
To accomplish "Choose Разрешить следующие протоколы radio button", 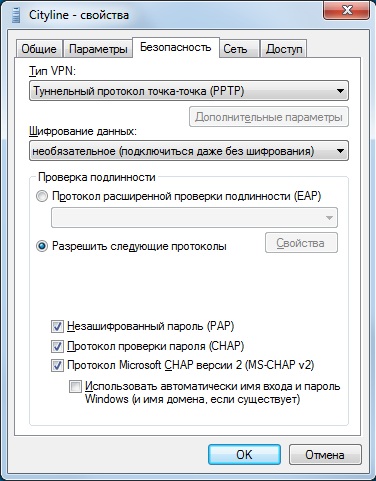I will tap(42, 246).
